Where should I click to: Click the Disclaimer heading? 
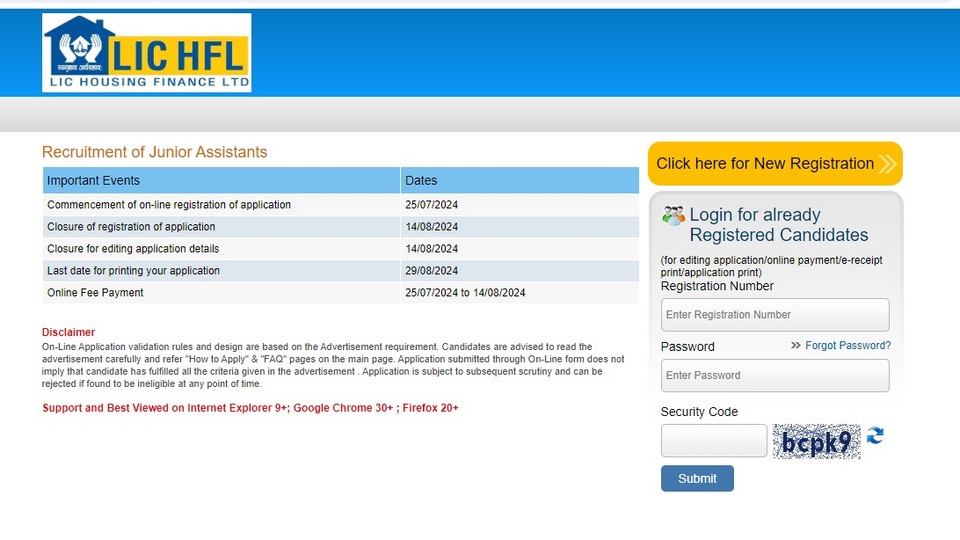(x=68, y=332)
